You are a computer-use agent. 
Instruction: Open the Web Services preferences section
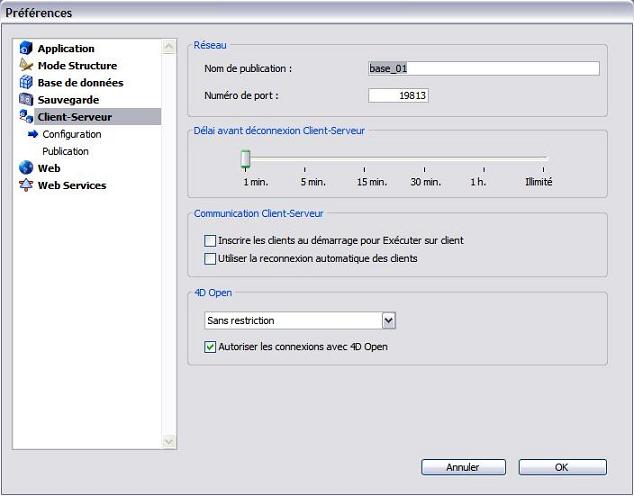tap(71, 185)
